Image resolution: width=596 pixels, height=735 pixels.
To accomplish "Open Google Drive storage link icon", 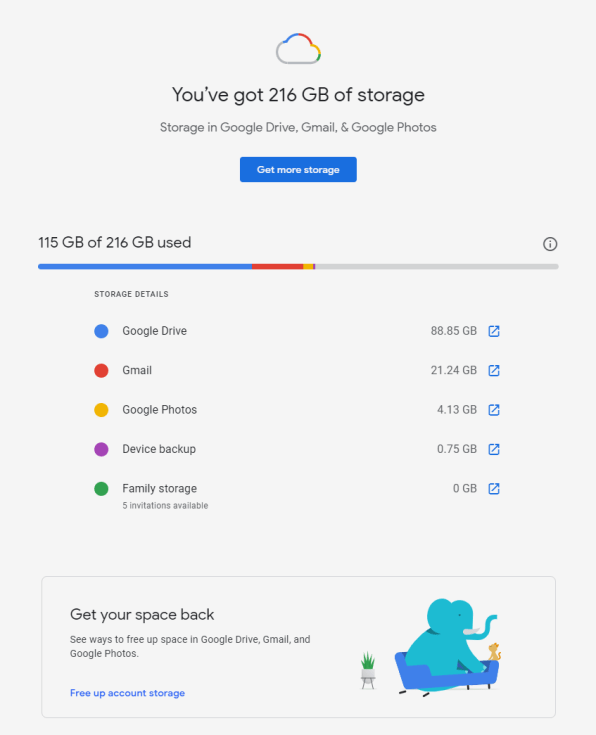I will coord(494,331).
